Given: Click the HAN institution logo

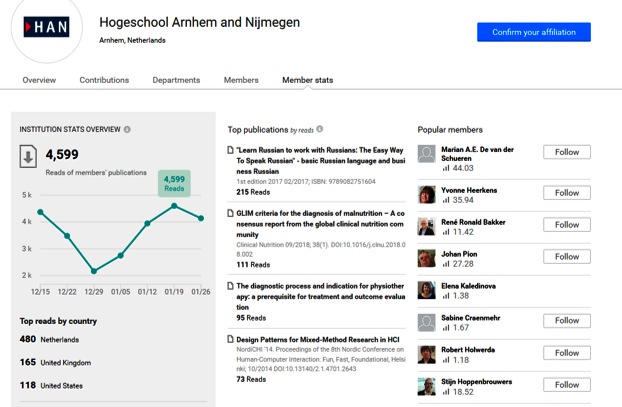Looking at the screenshot, I should click(46, 27).
